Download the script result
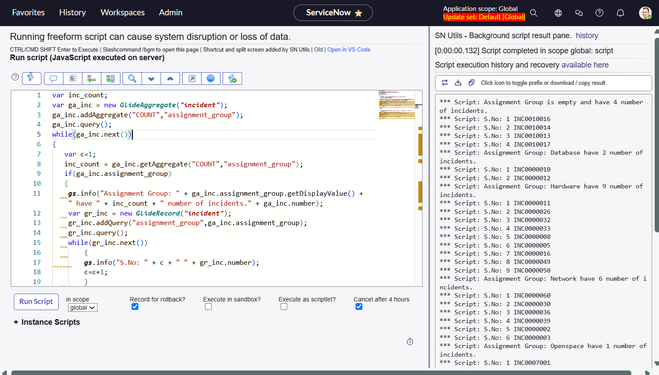This screenshot has height=375, width=659. tap(458, 83)
